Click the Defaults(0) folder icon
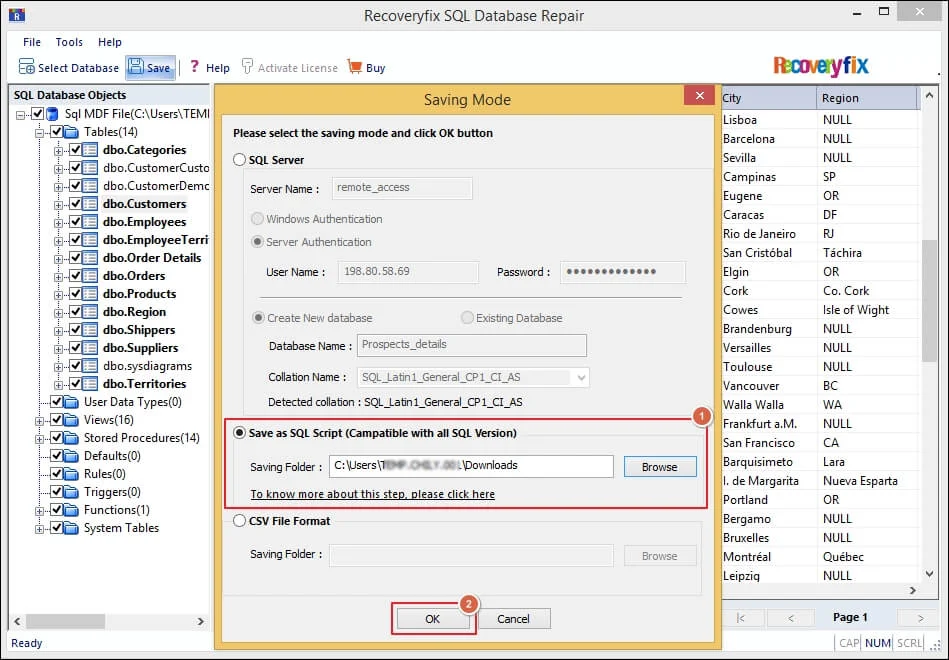 pos(71,456)
